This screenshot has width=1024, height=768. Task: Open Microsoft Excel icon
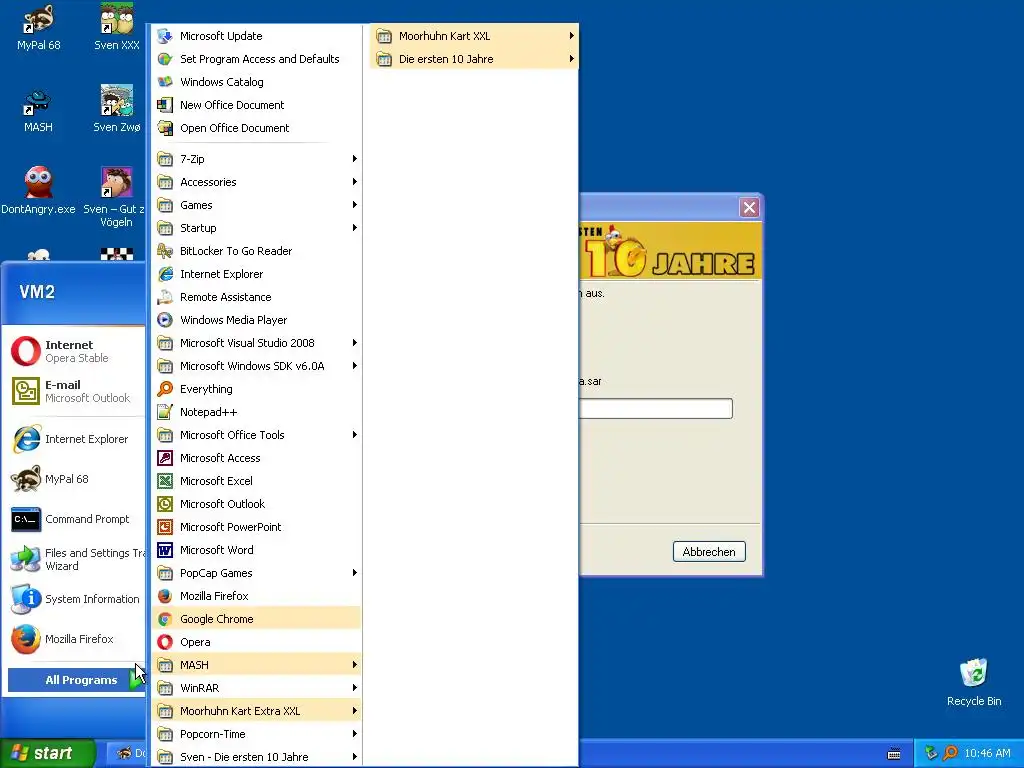(165, 481)
